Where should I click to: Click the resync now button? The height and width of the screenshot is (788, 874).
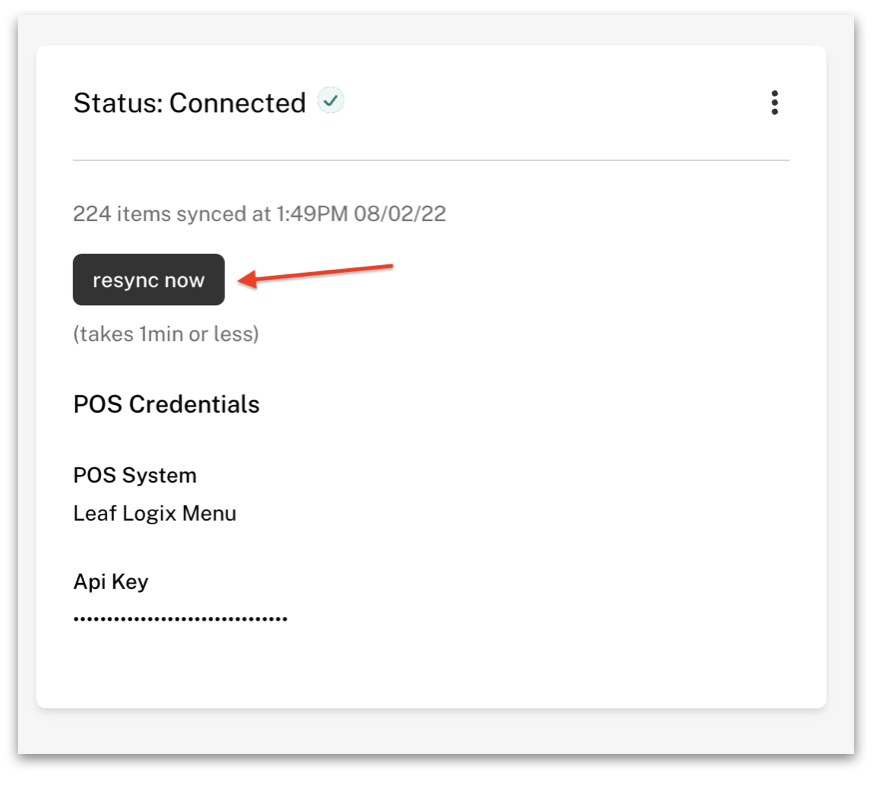[x=149, y=280]
